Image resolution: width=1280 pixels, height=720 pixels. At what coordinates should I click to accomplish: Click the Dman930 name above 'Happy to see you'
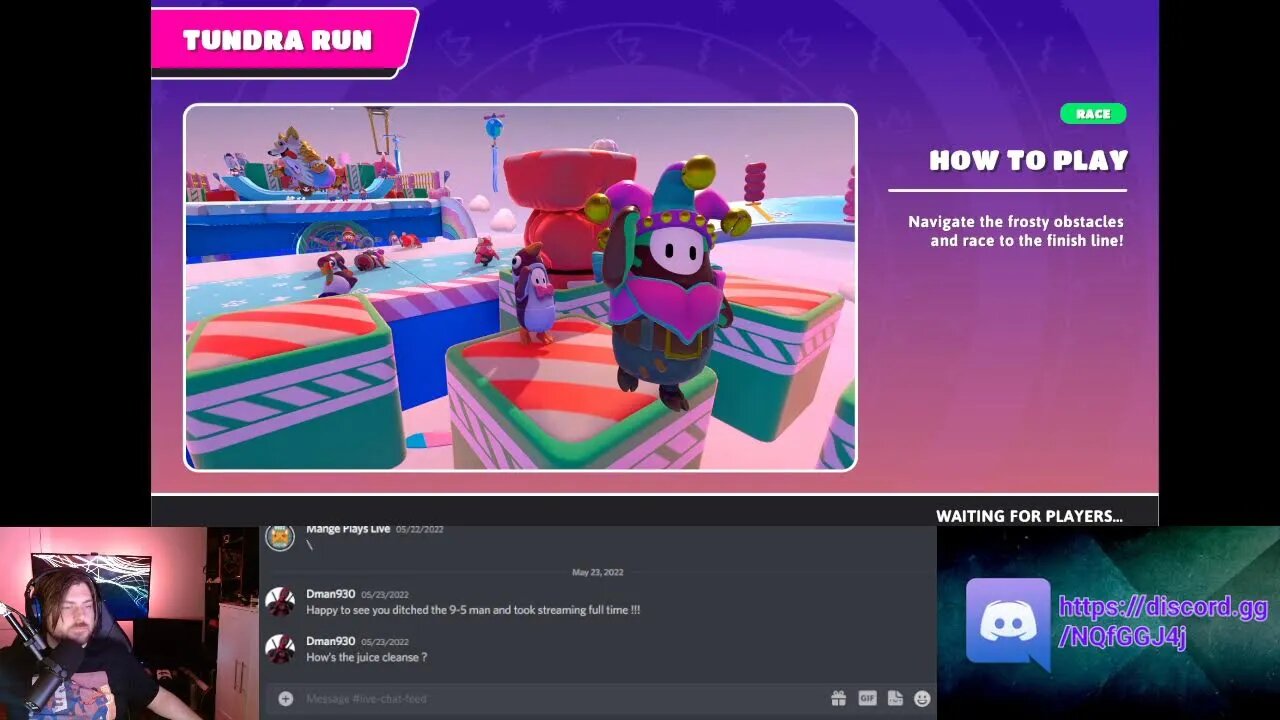pos(330,594)
